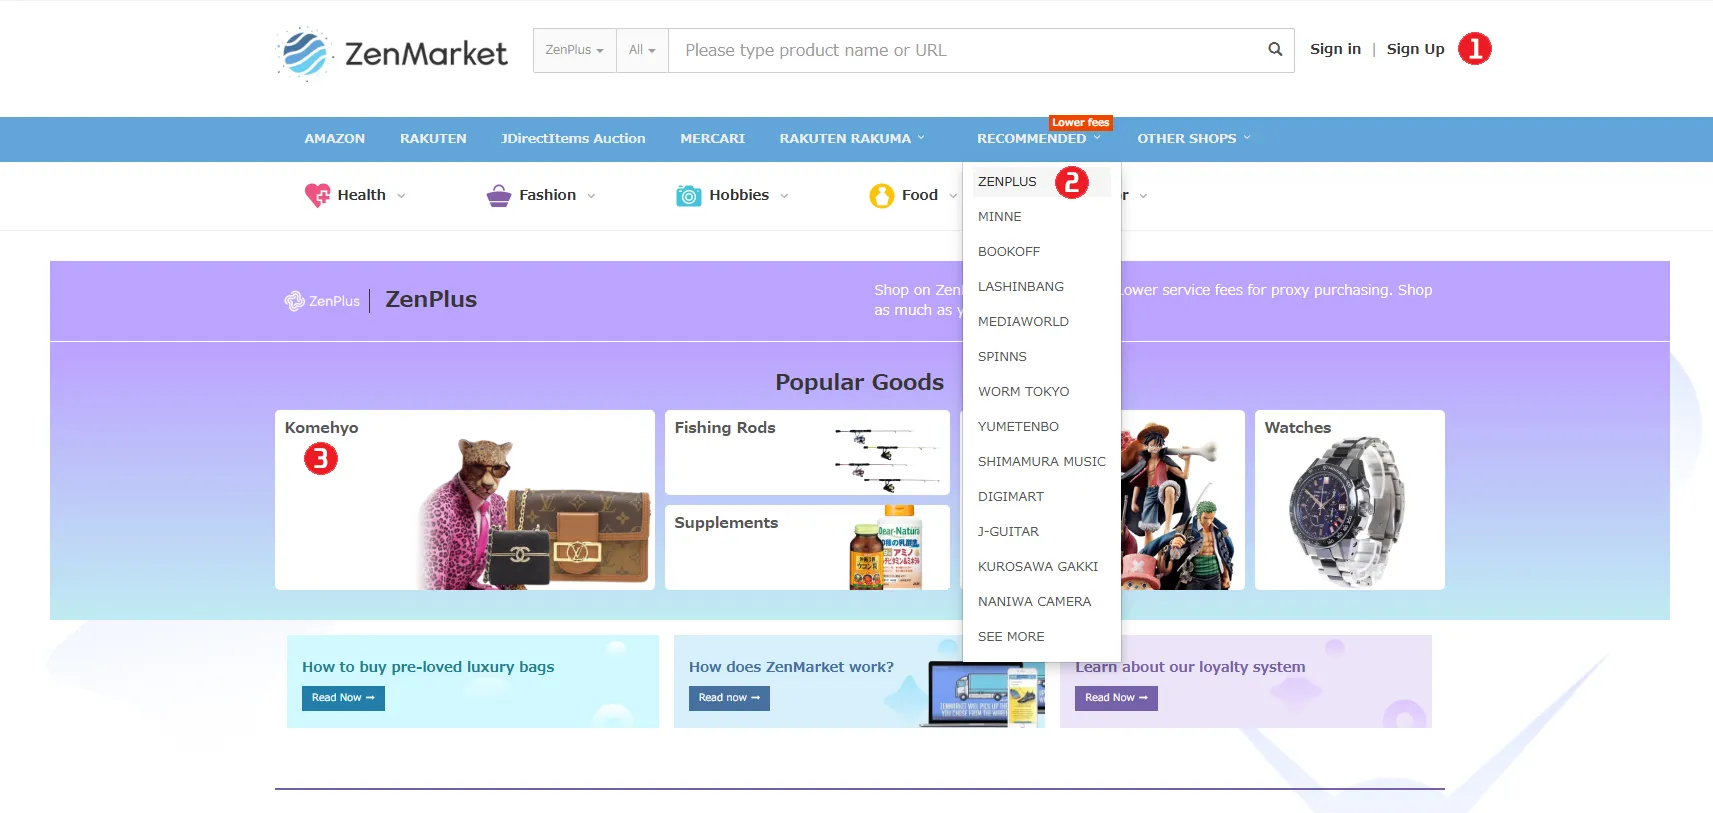Screen dimensions: 1713x813
Task: Go to the AMAZON tab
Action: coord(335,139)
